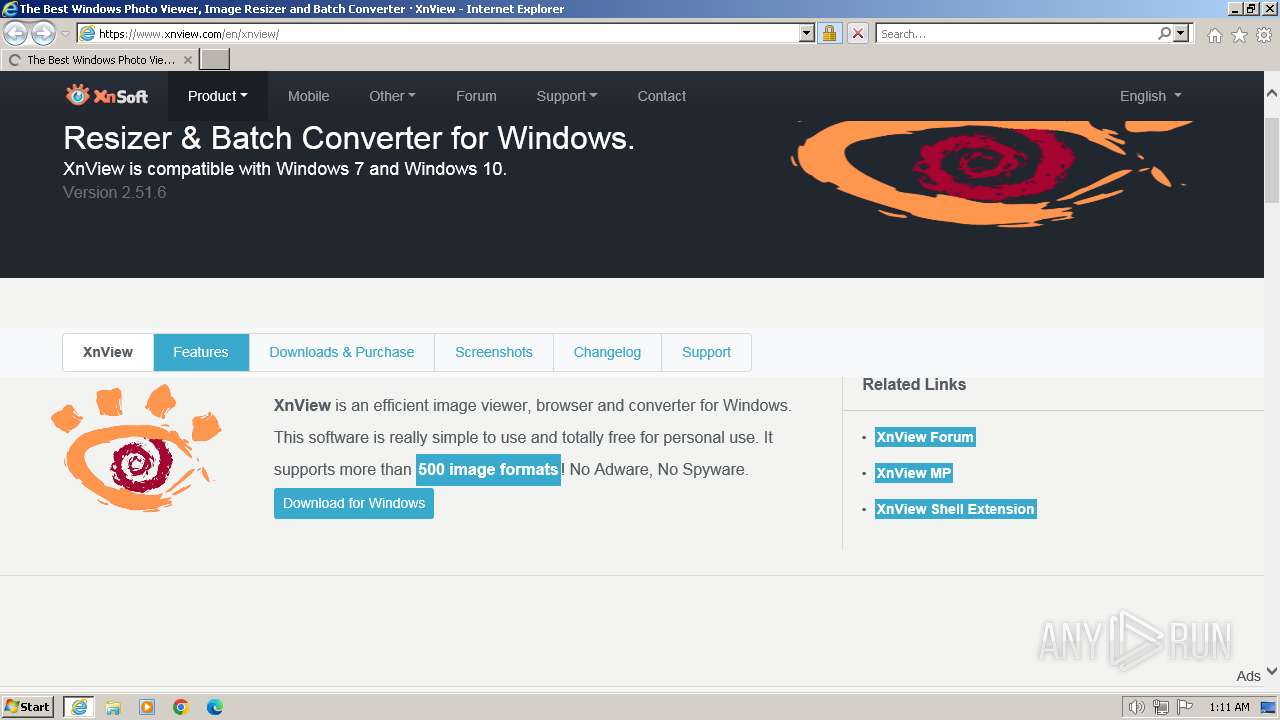Switch to the Support tab

coord(706,352)
